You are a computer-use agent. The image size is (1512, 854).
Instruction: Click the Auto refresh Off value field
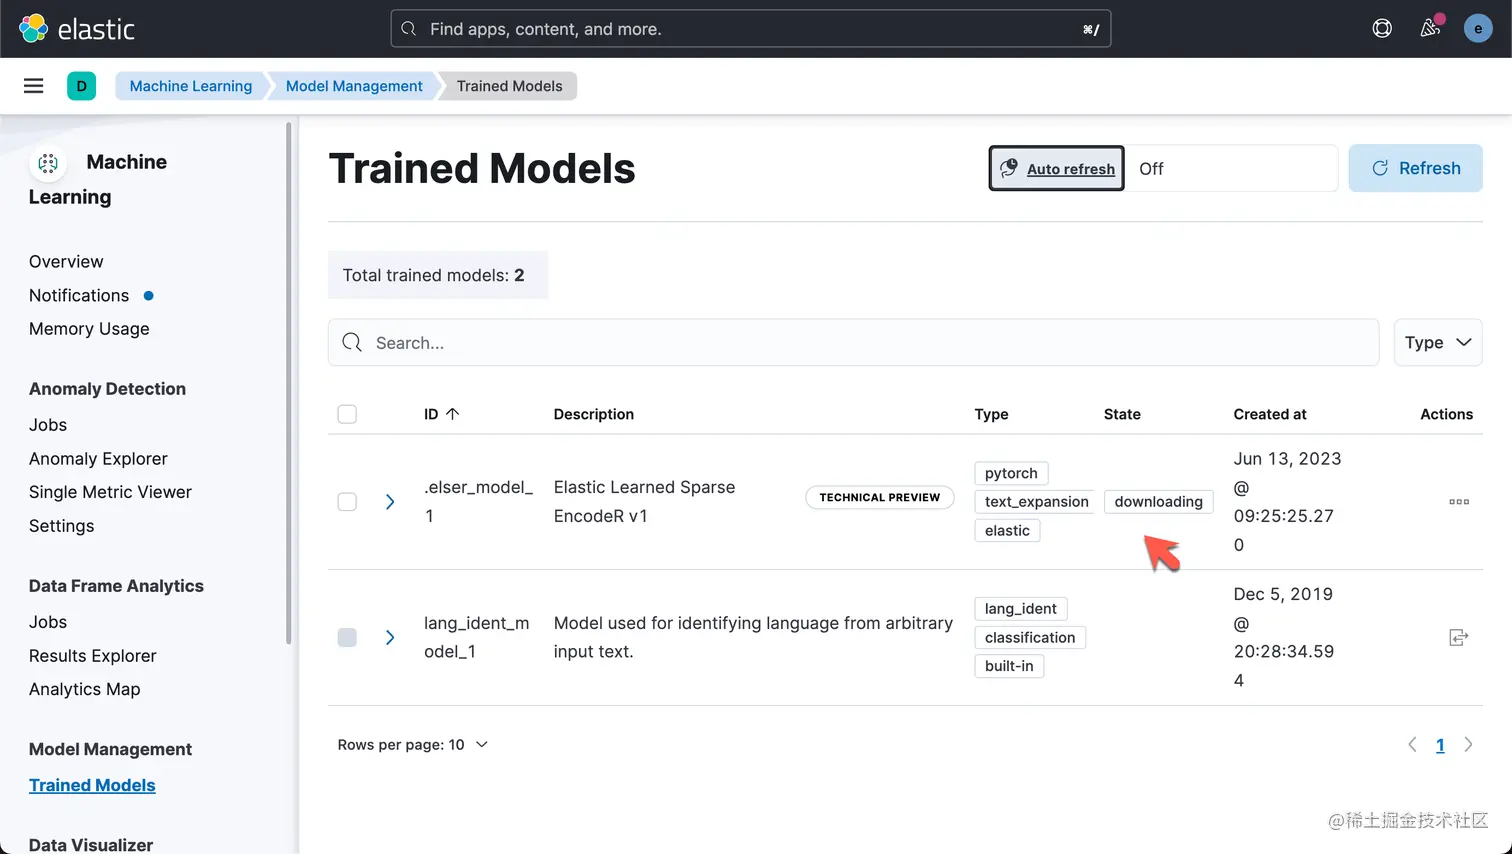tap(1231, 169)
